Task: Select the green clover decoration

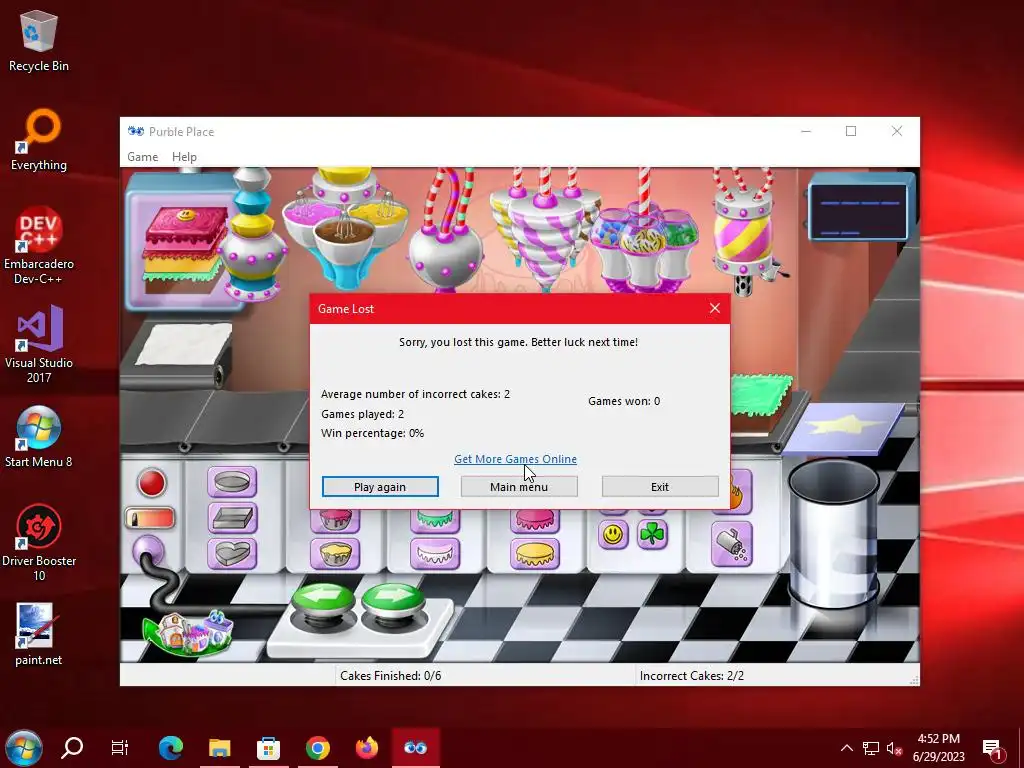Action: [x=652, y=535]
